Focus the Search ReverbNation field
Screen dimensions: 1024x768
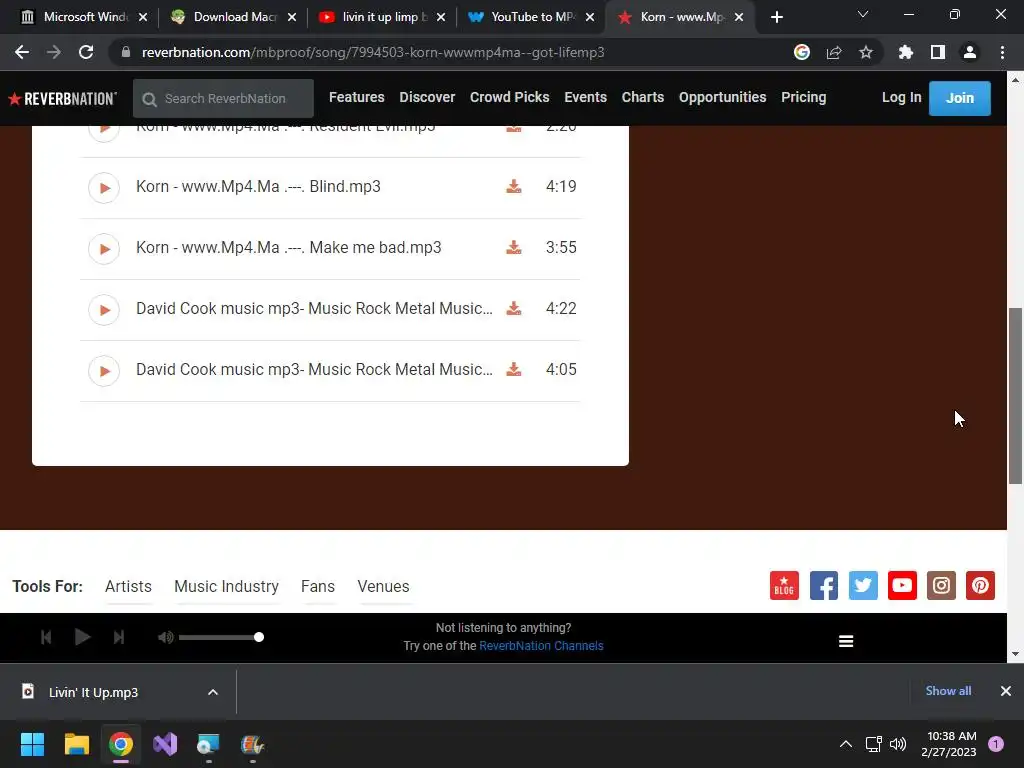click(x=223, y=99)
